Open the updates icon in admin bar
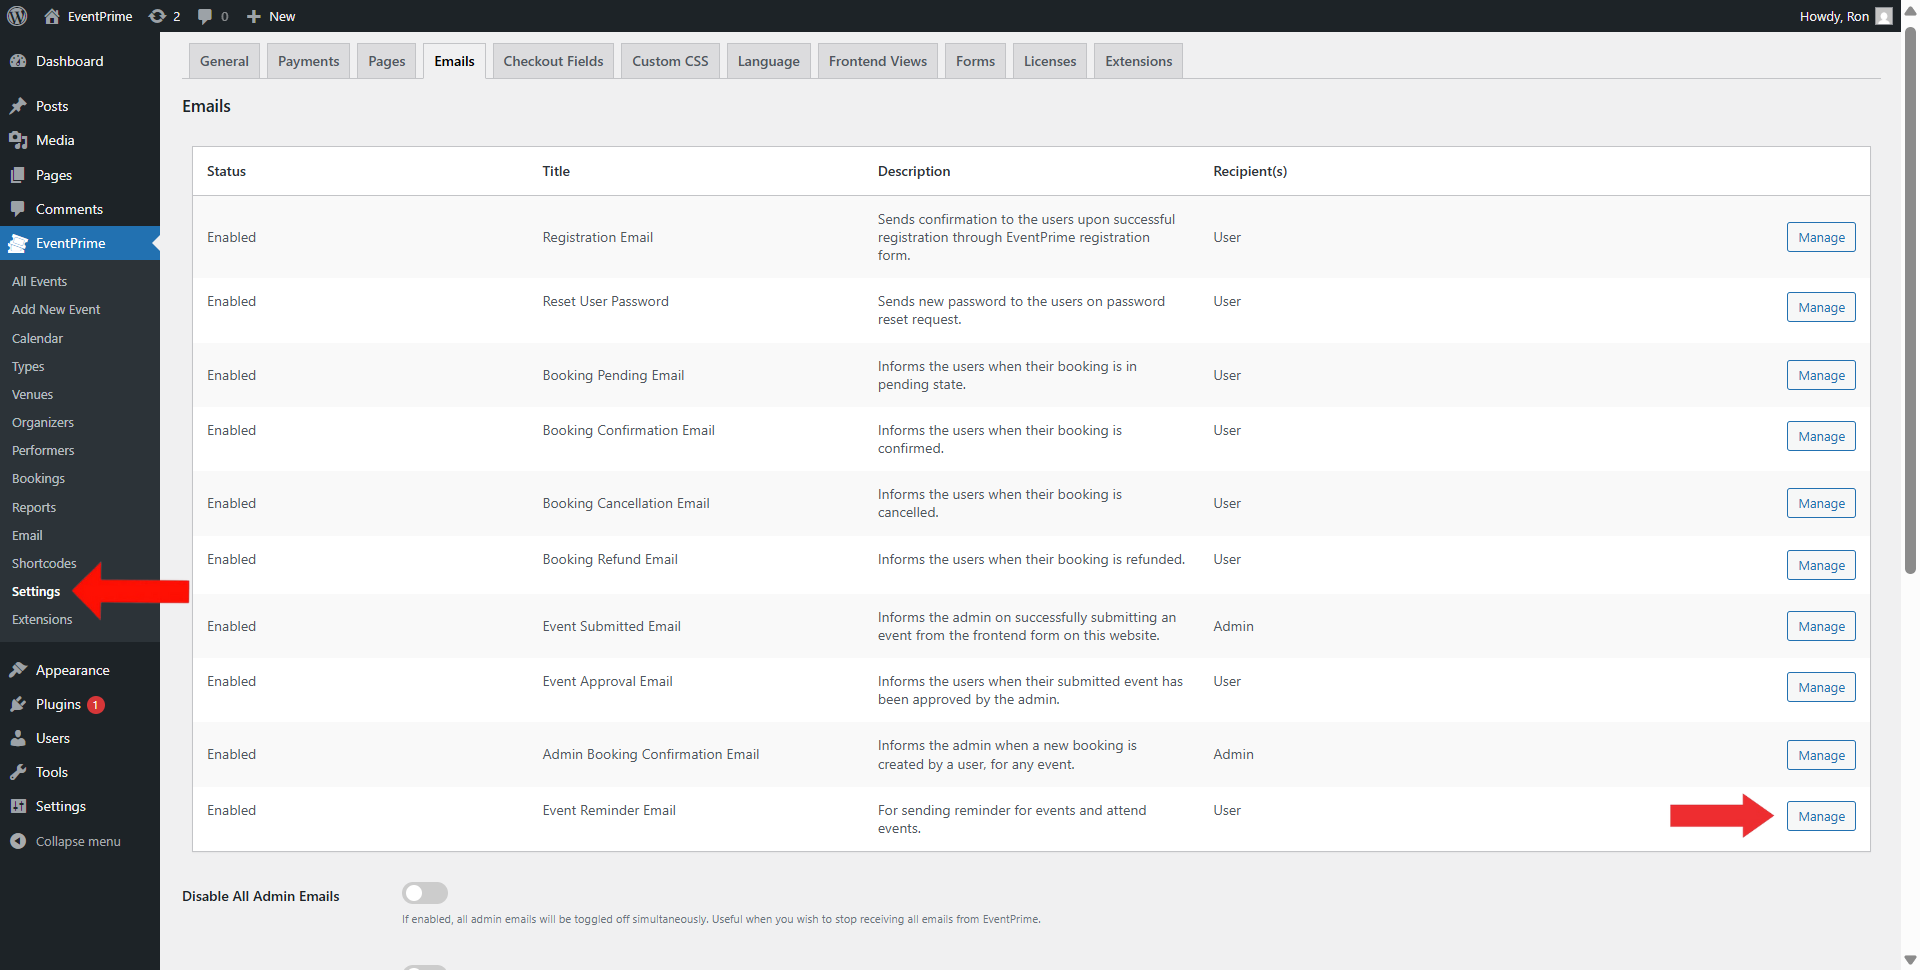 158,16
